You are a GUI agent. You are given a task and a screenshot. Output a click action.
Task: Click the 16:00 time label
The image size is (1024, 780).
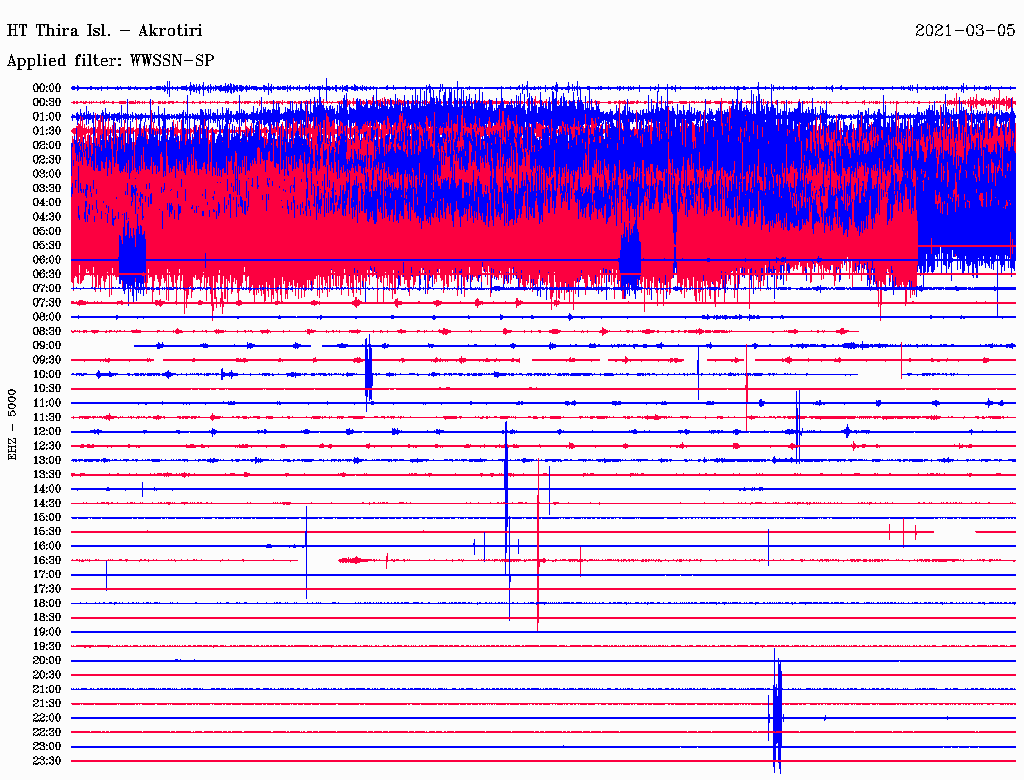[x=47, y=546]
